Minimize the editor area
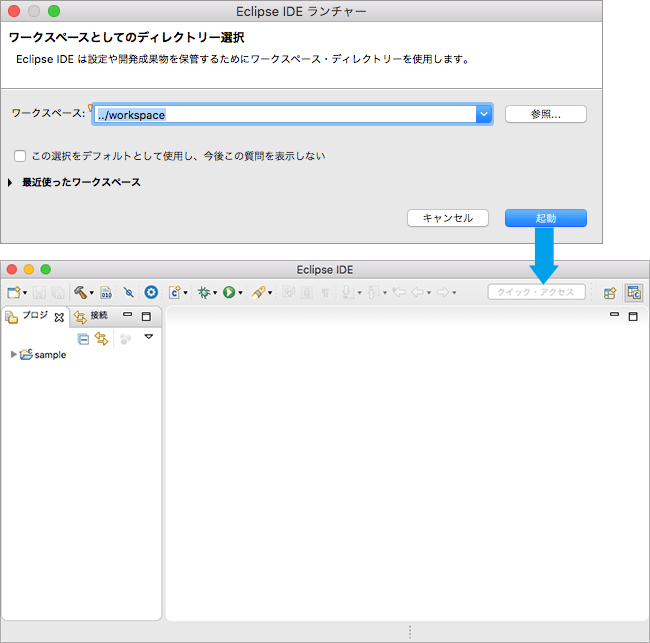Viewport: 650px width, 643px height. [614, 315]
